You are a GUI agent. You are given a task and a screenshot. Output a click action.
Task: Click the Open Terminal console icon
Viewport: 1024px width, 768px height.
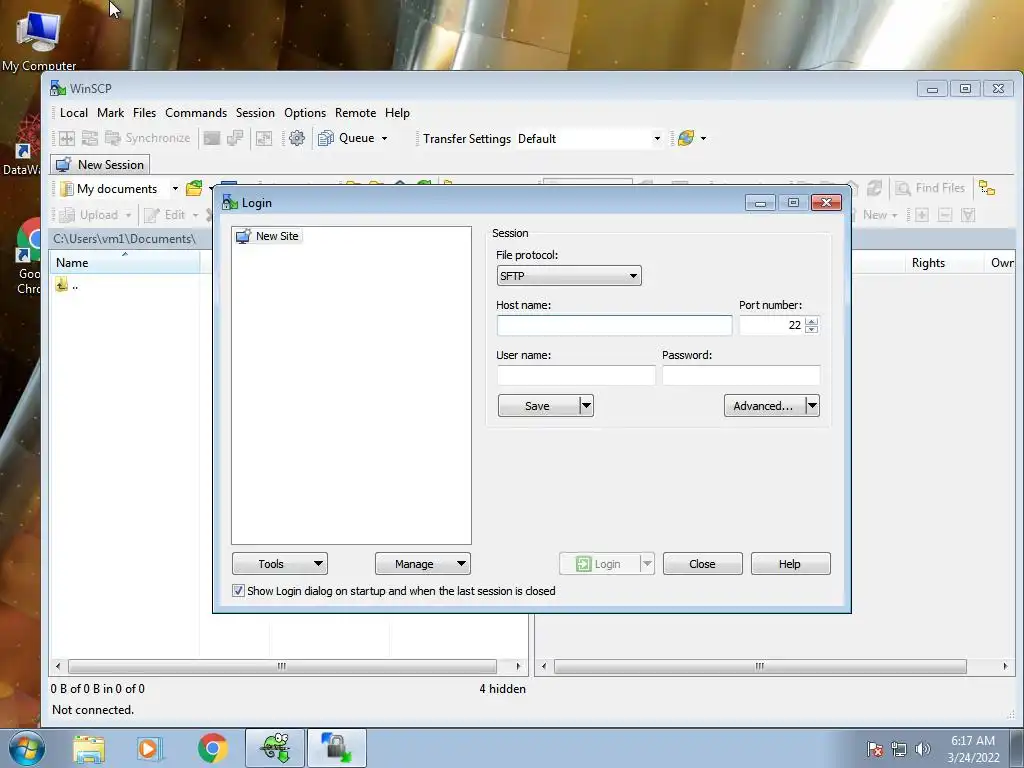[212, 138]
